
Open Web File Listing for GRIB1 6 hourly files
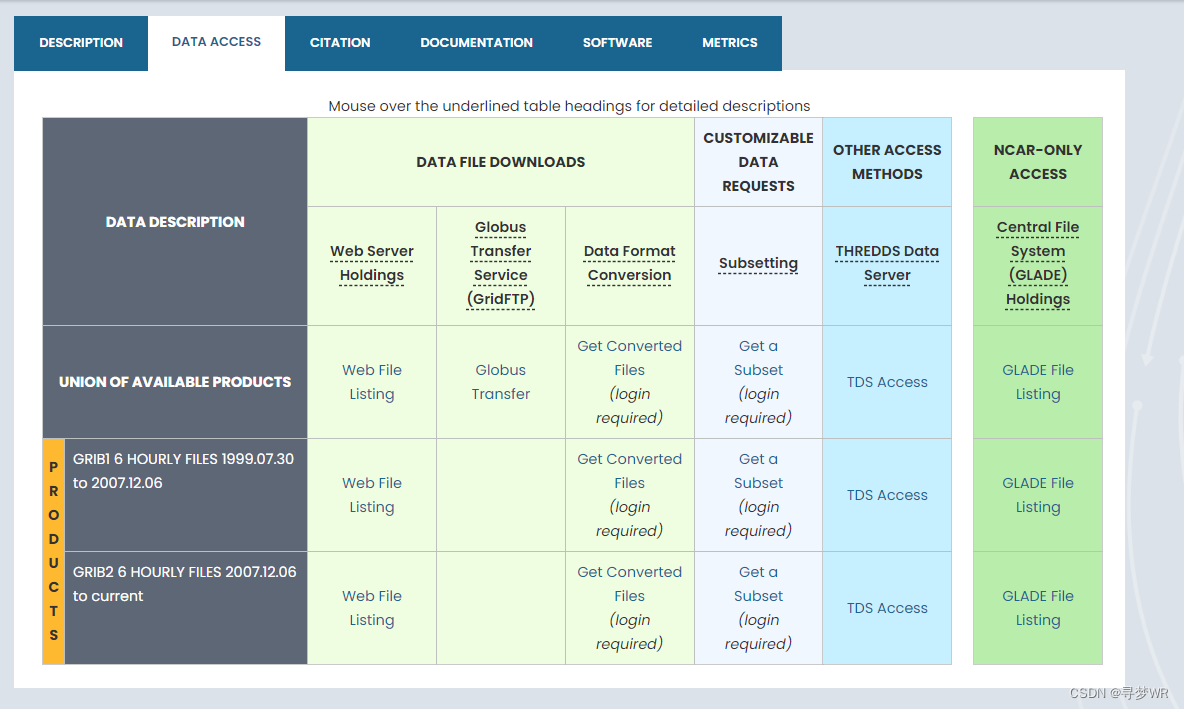[372, 495]
